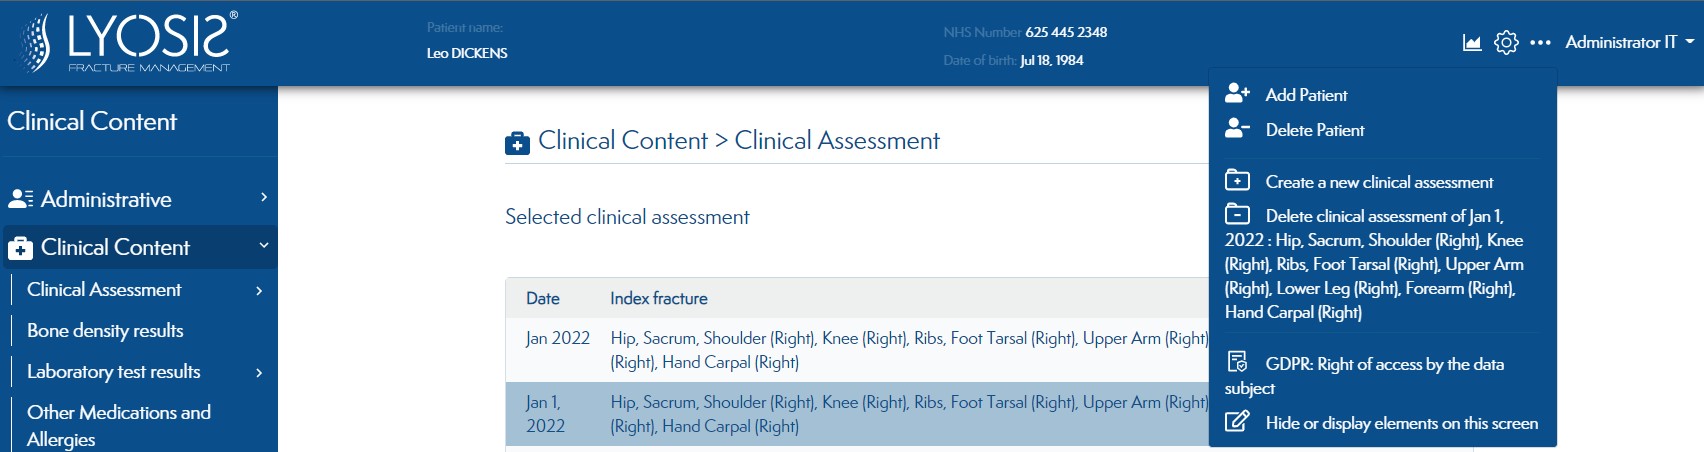
Task: Toggle the three-dots options menu
Action: [1540, 42]
